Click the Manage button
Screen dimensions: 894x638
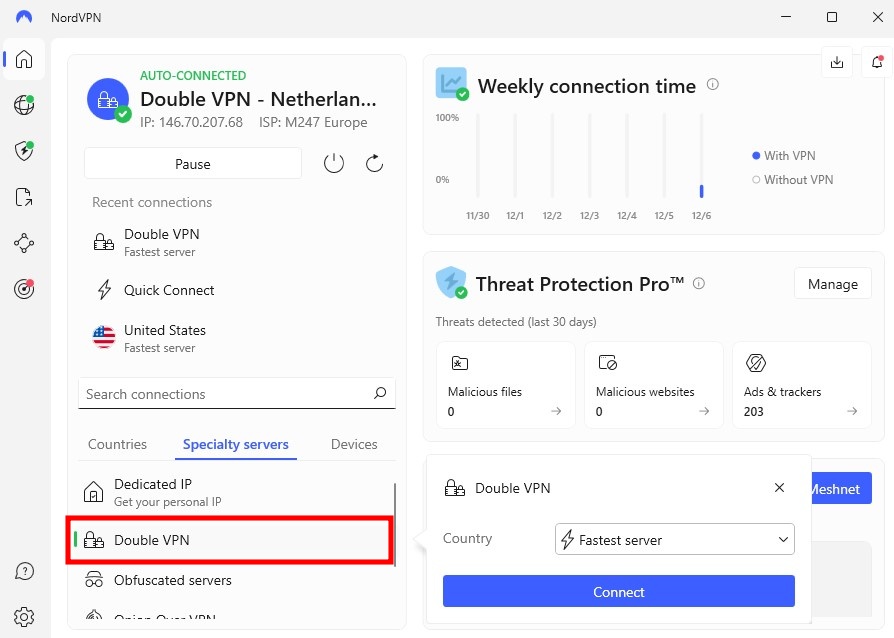coord(832,284)
